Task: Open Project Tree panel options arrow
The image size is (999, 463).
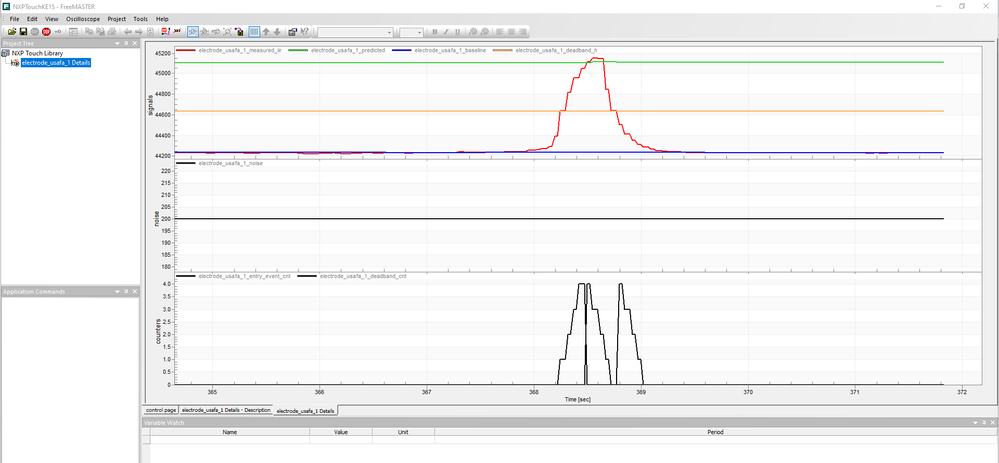Action: pos(118,43)
